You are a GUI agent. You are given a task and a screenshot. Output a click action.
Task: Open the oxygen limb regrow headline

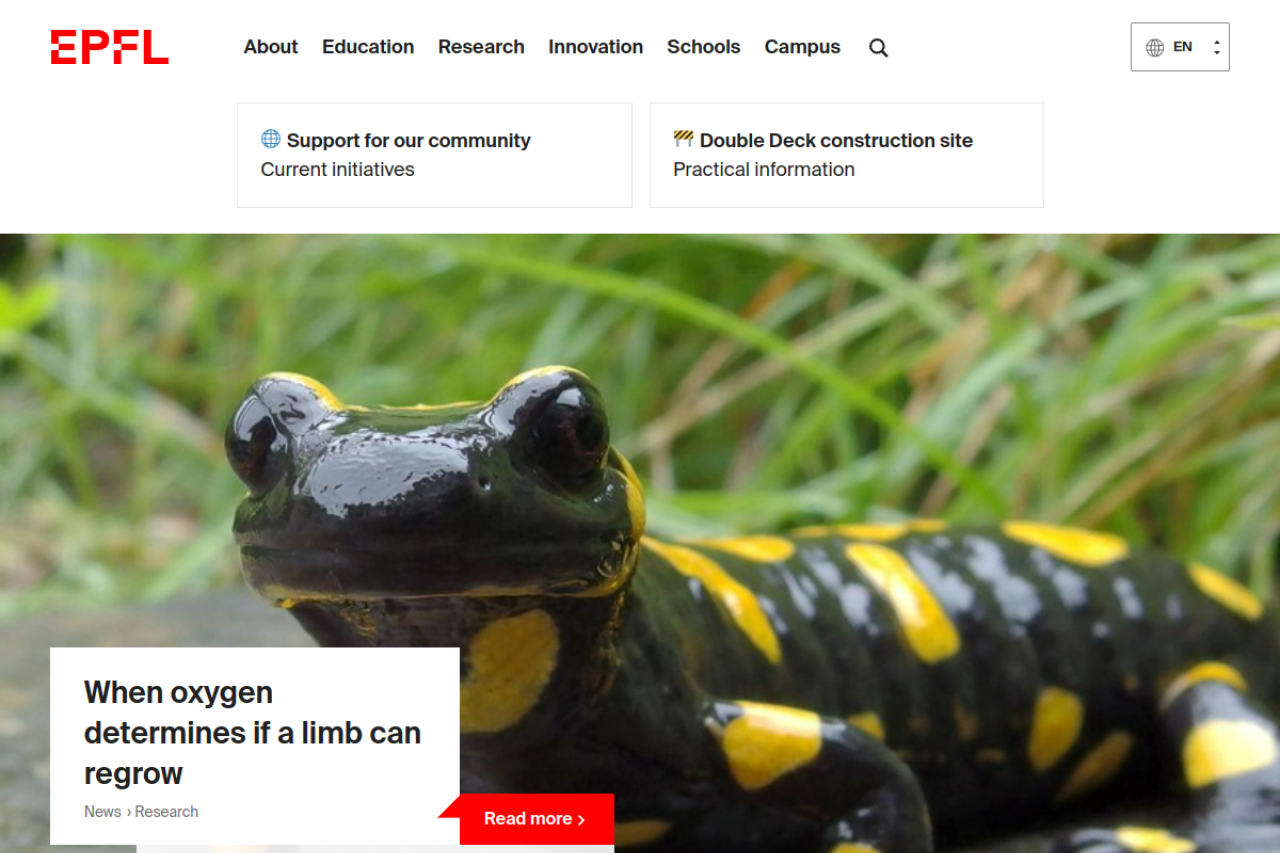click(252, 733)
